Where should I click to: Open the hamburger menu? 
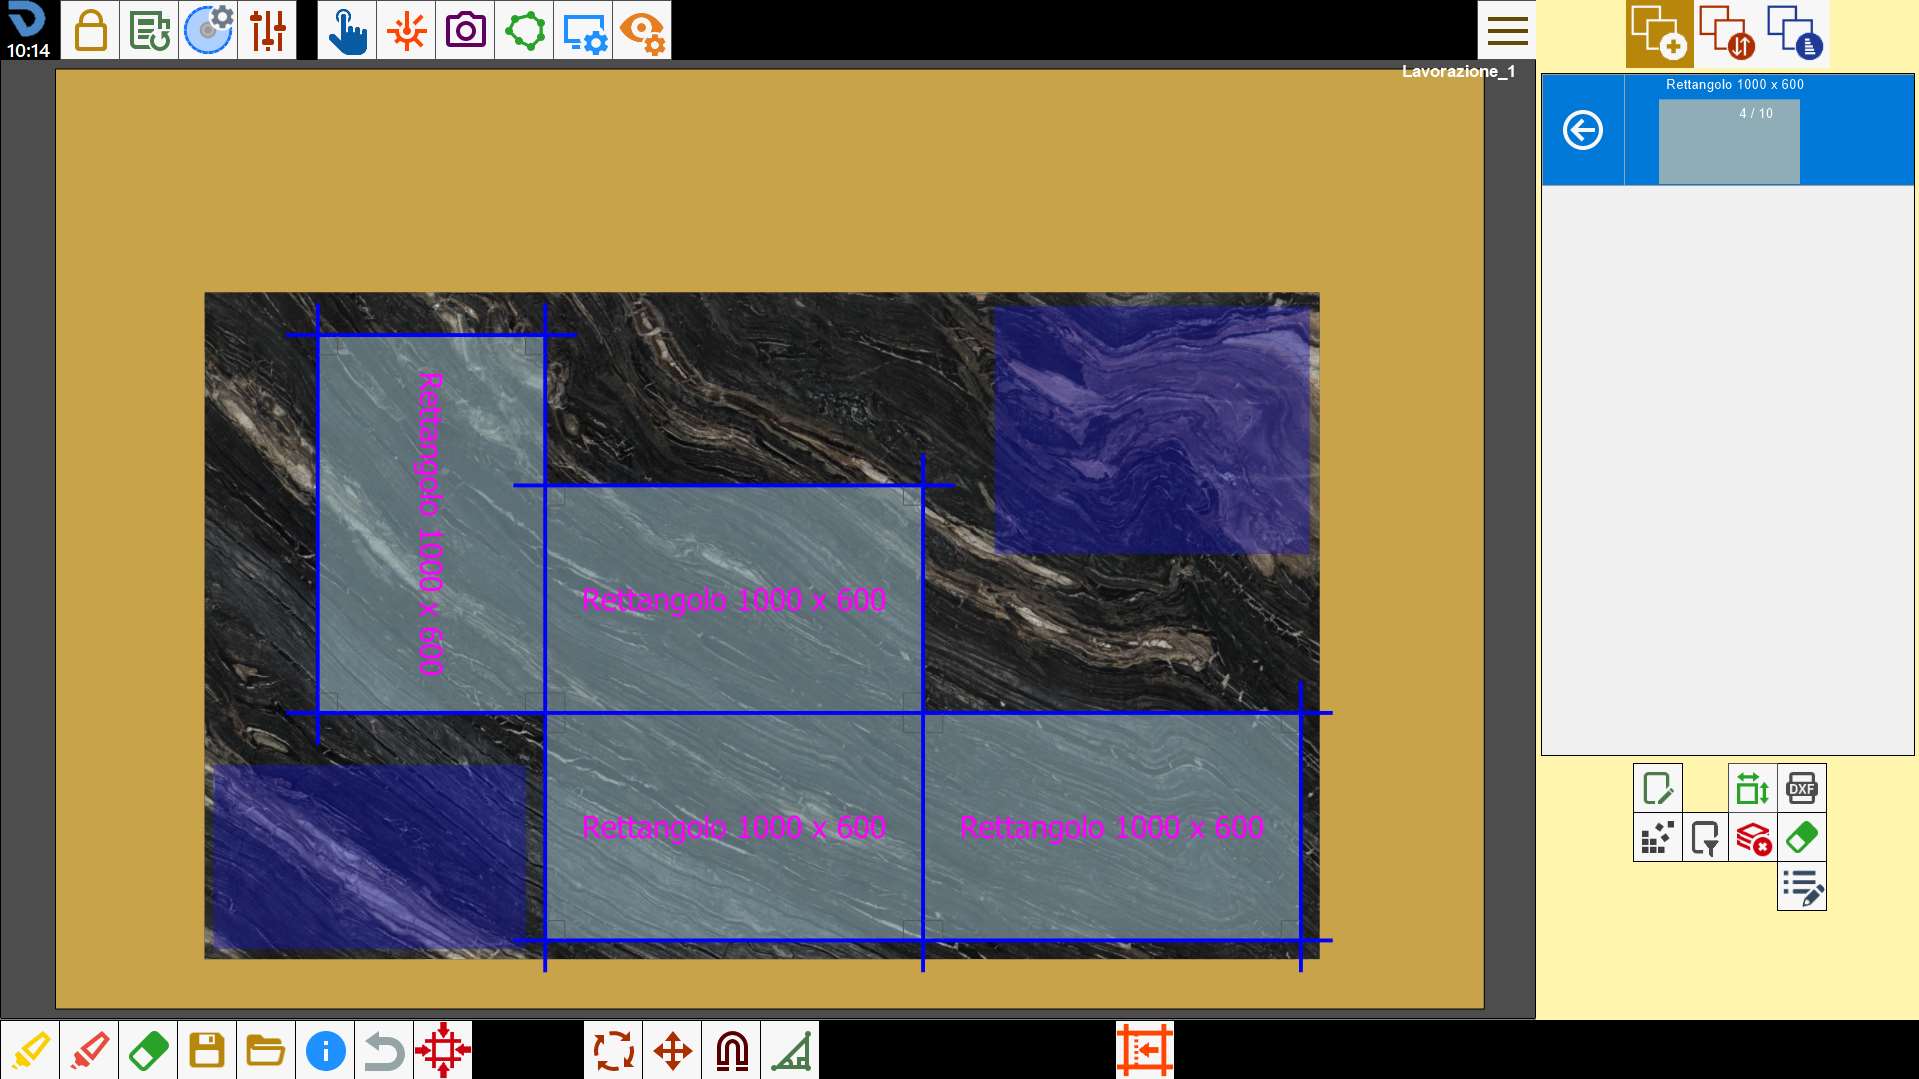[1507, 30]
